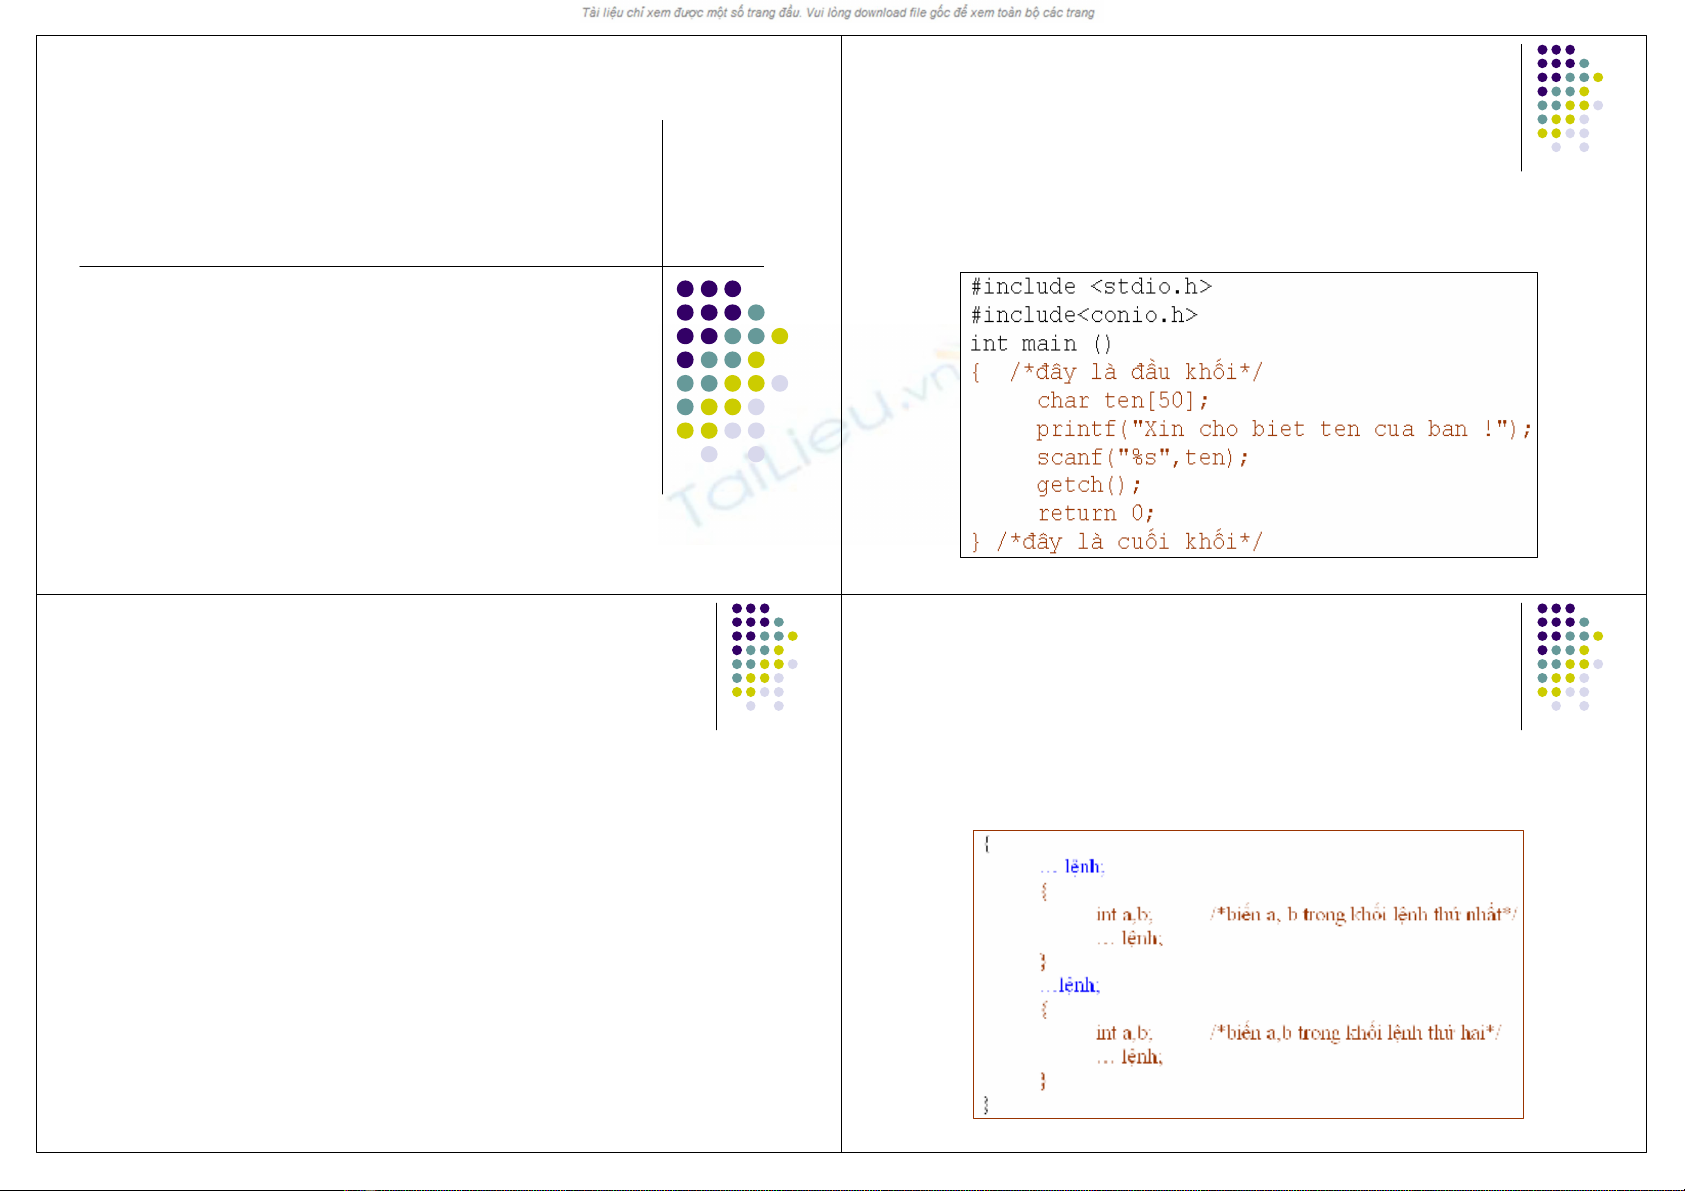This screenshot has height=1191, width=1685.
Task: Click the first blue "… lệnh;" text
Action: 1072,866
